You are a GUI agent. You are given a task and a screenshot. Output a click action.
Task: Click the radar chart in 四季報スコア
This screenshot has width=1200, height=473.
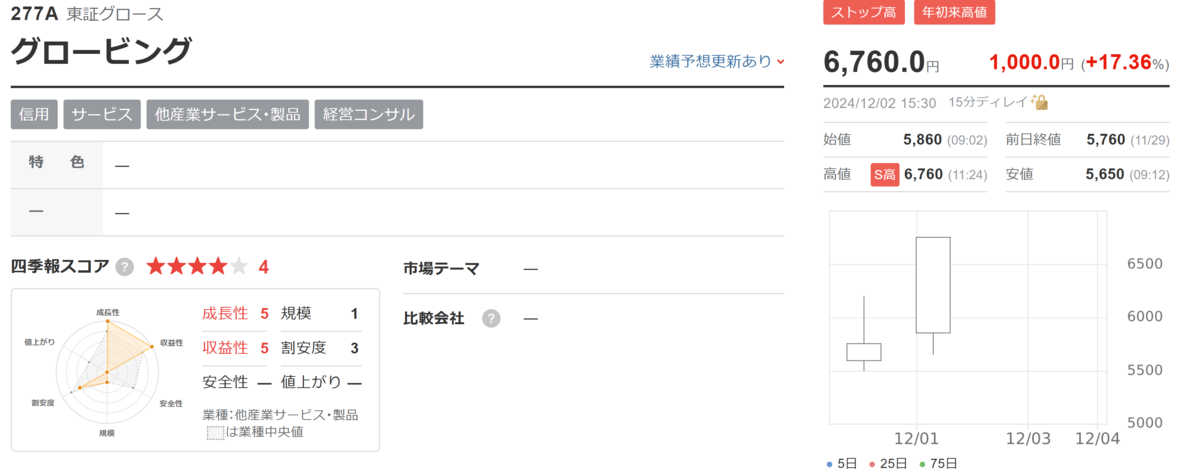[x=106, y=374]
